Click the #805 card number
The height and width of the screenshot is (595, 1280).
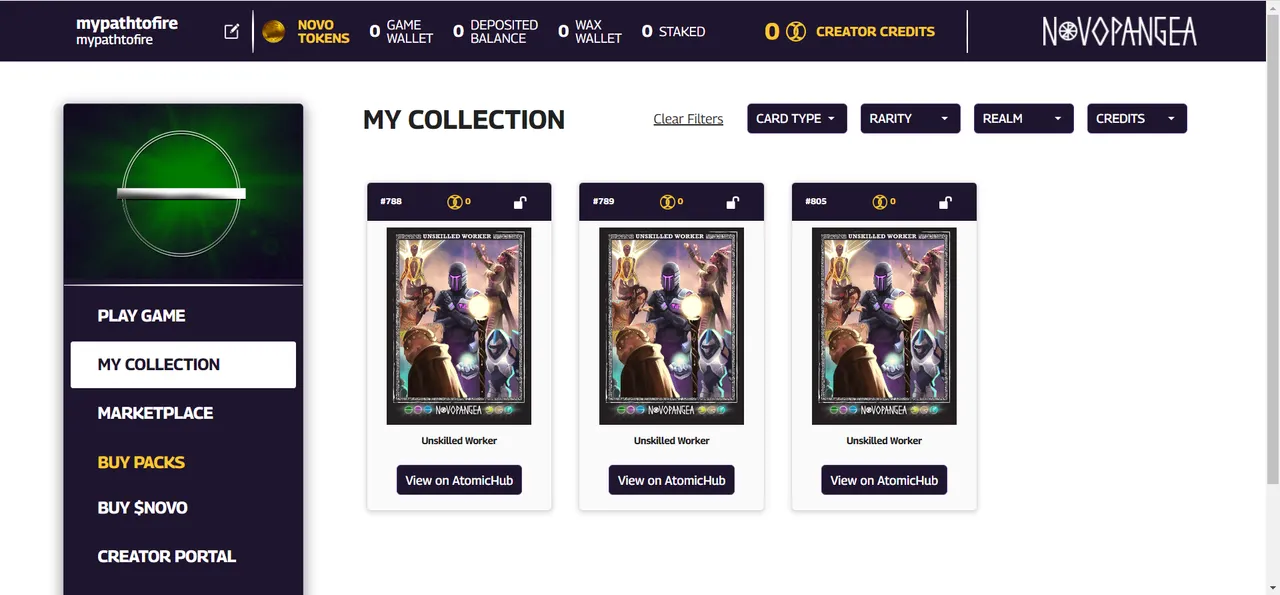click(x=816, y=202)
